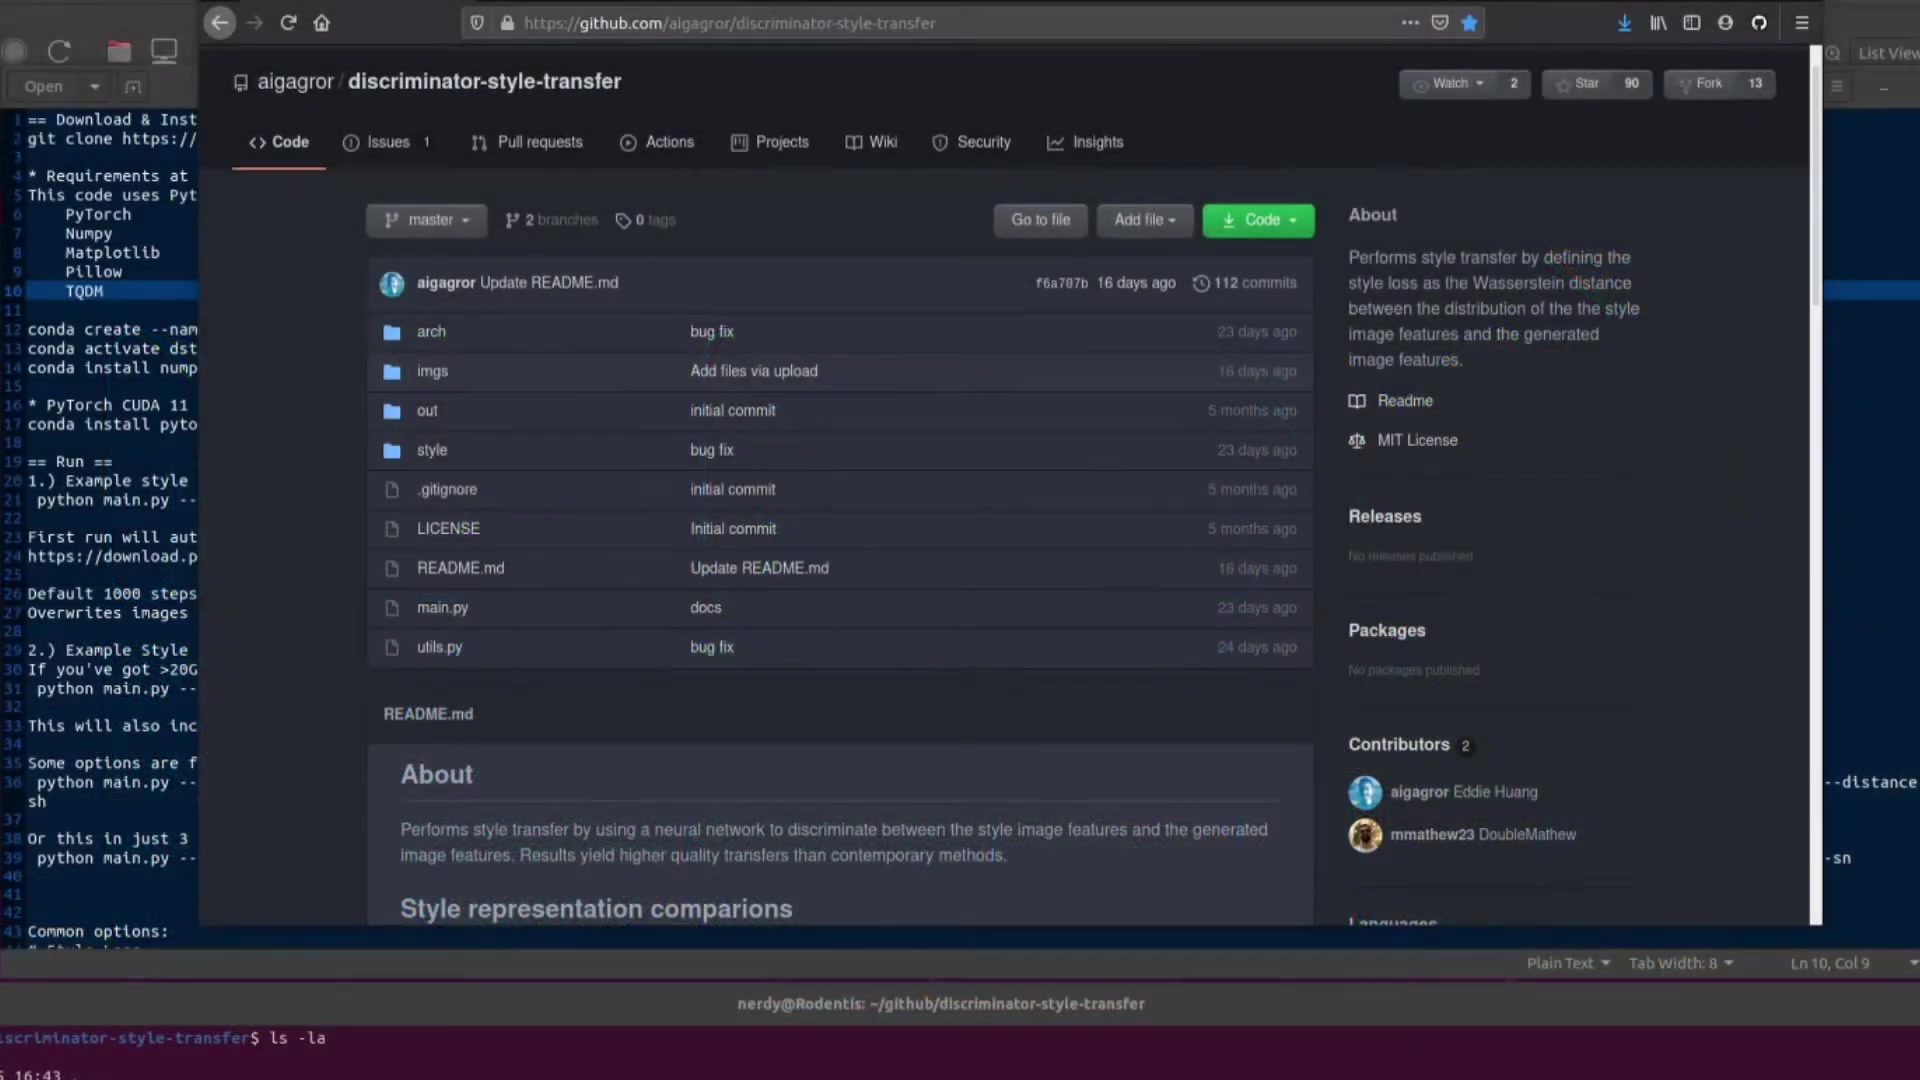Open the Firefox hamburger menu
The height and width of the screenshot is (1080, 1920).
pyautogui.click(x=1802, y=22)
